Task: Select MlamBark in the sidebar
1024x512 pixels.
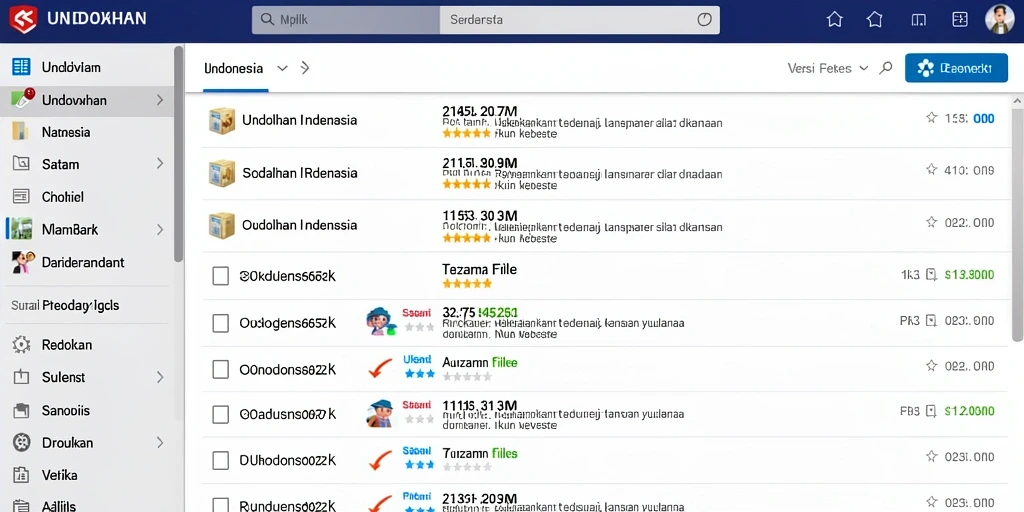Action: (87, 229)
